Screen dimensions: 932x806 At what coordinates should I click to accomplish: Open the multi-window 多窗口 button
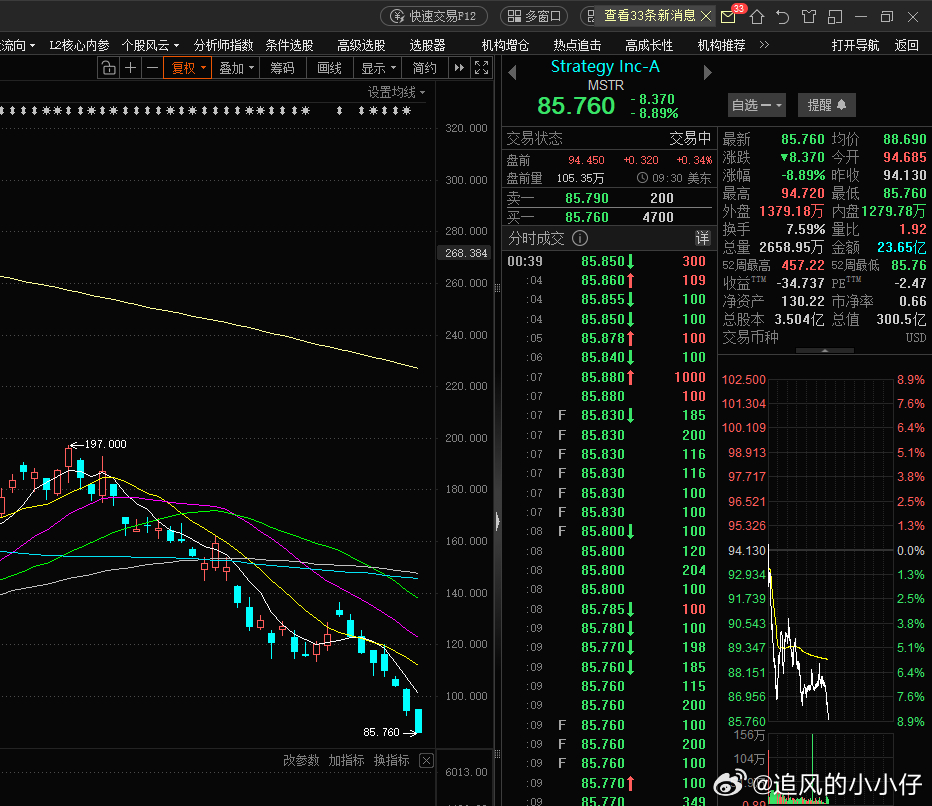(x=534, y=16)
